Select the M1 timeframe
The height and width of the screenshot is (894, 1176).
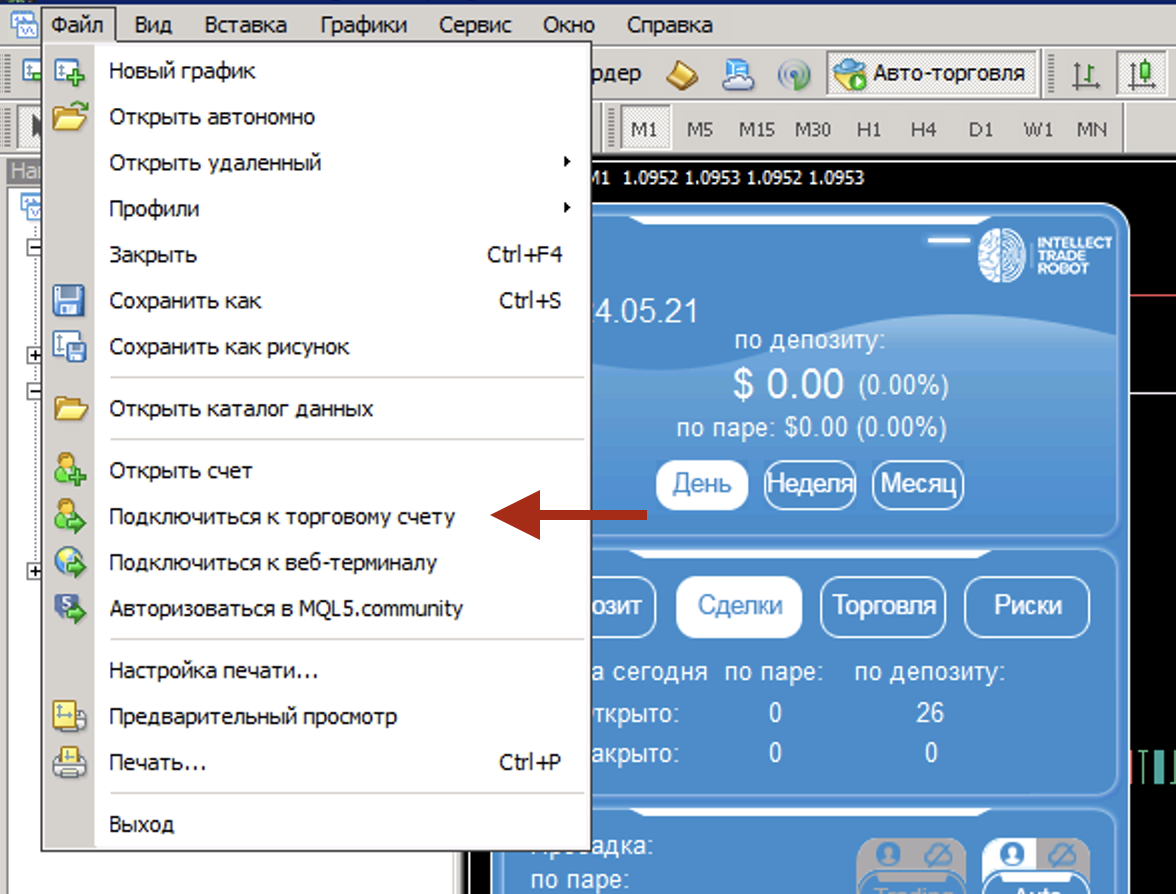pyautogui.click(x=645, y=129)
